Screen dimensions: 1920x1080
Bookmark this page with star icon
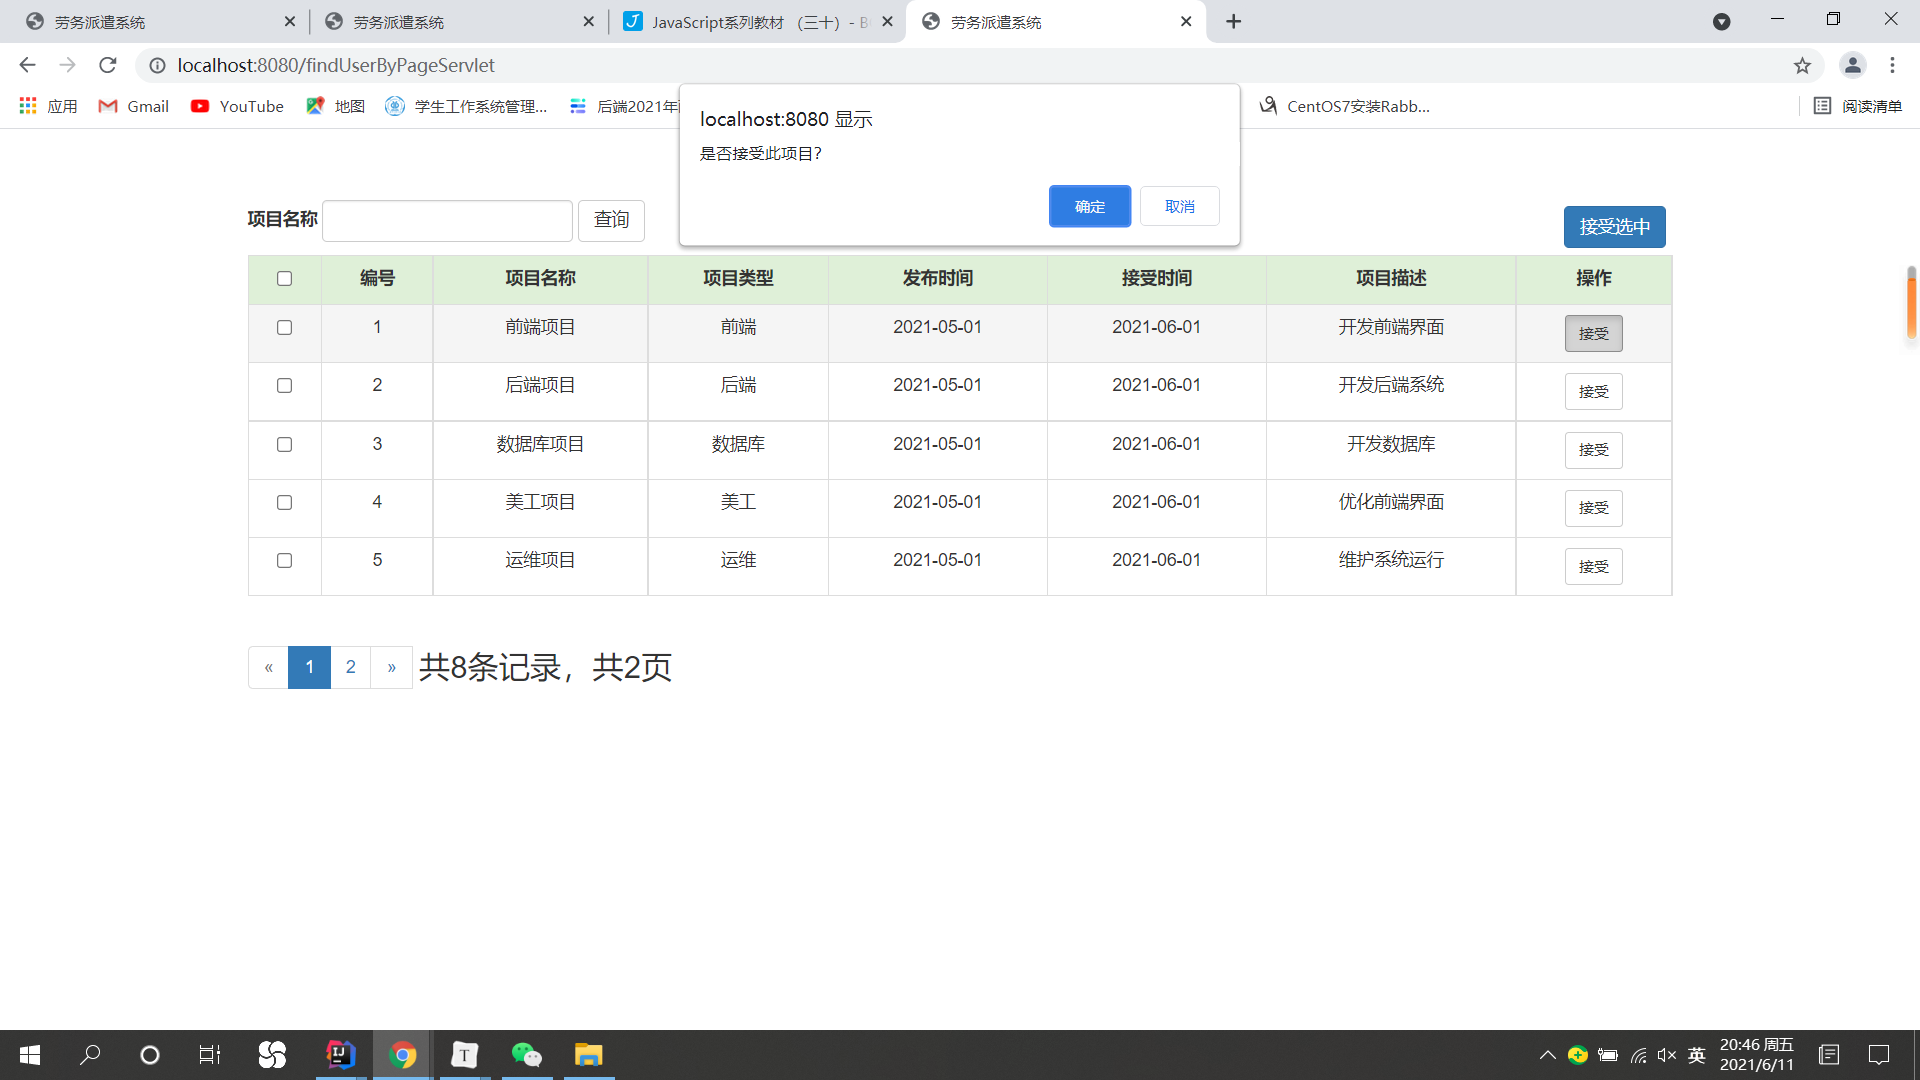click(1802, 65)
